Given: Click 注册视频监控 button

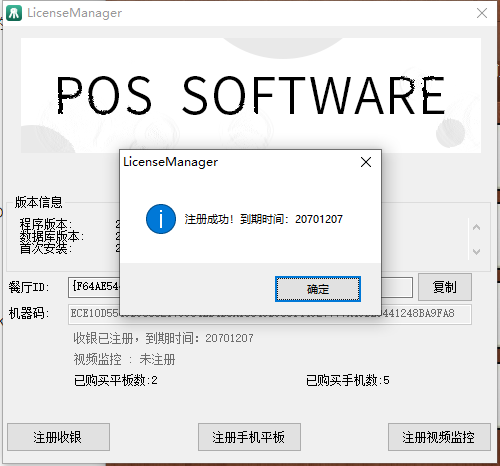Looking at the screenshot, I should pos(439,437).
